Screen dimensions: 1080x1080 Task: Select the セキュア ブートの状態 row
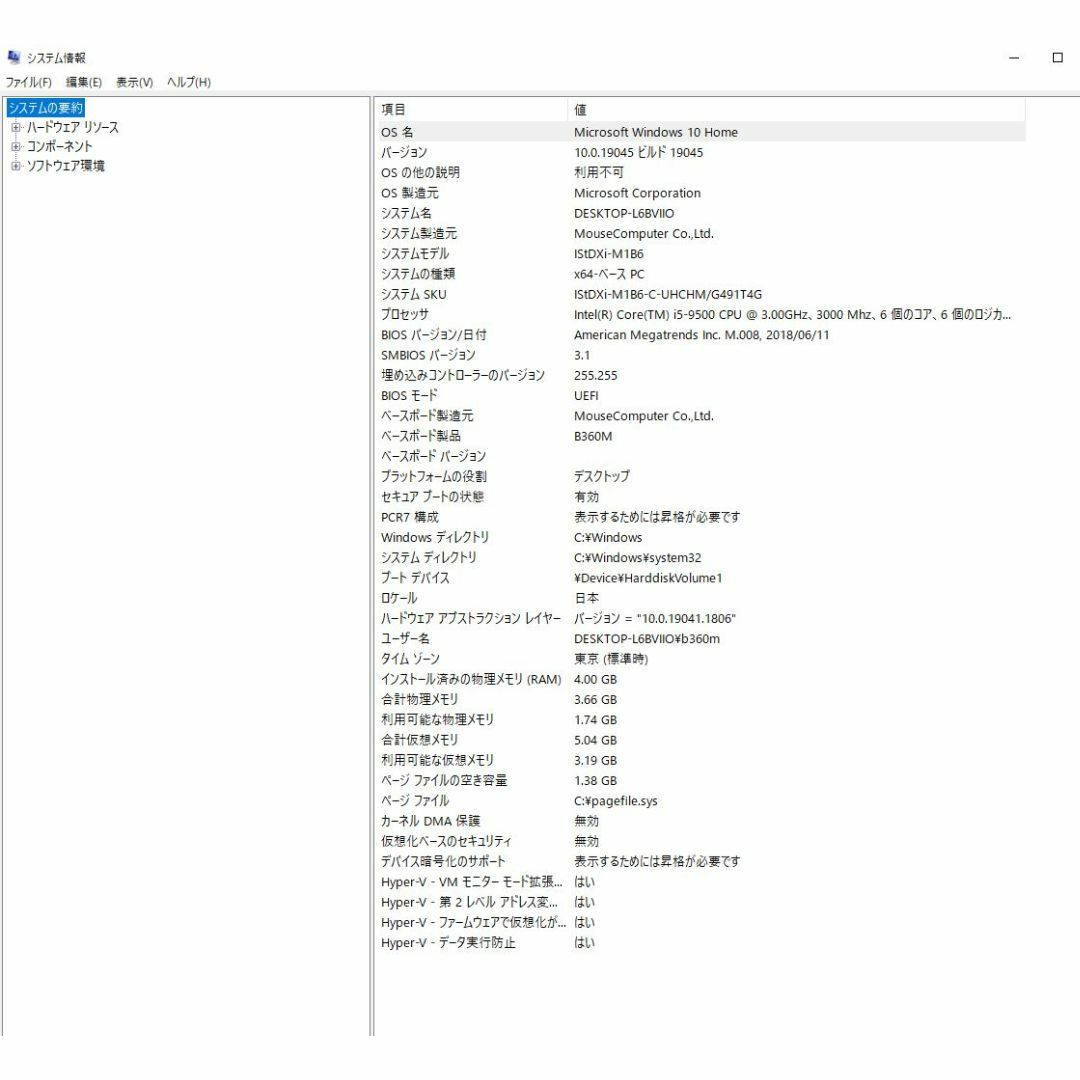[x=701, y=497]
